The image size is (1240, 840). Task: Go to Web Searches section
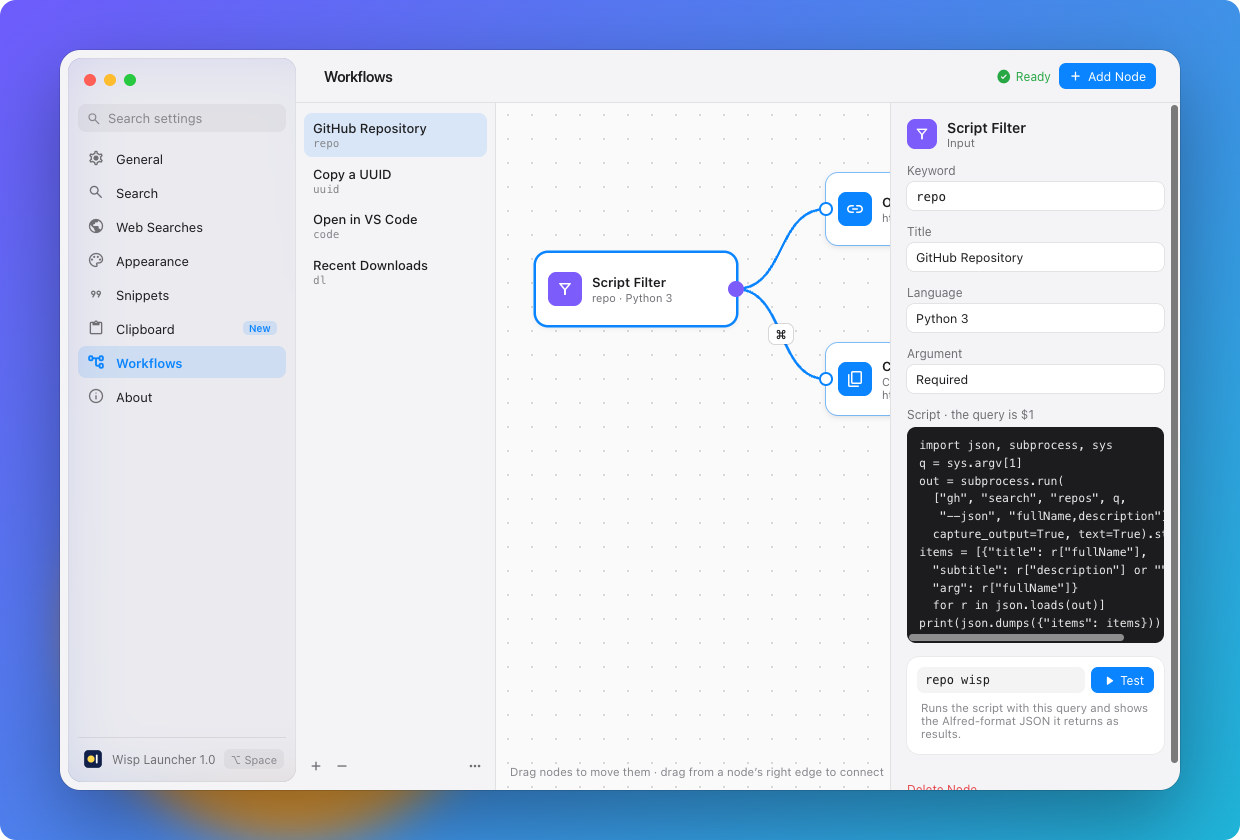[x=182, y=227]
